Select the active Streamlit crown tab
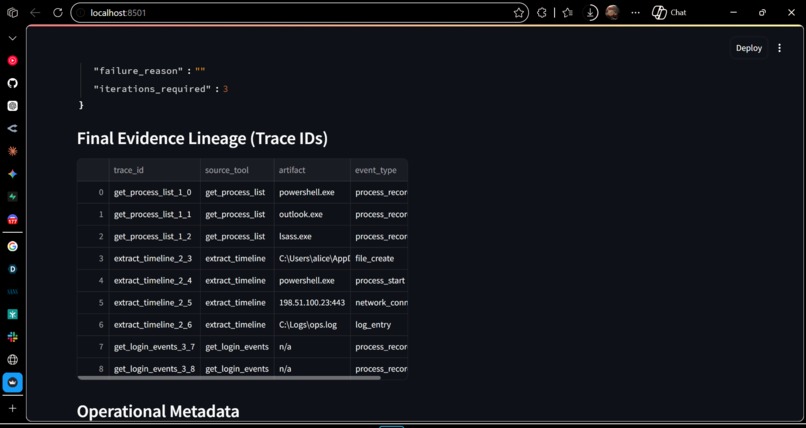The height and width of the screenshot is (428, 806). 12,382
